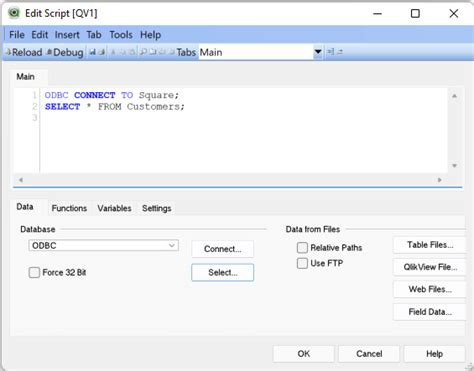Open the Tab menu
This screenshot has width=474, height=371.
coord(94,35)
